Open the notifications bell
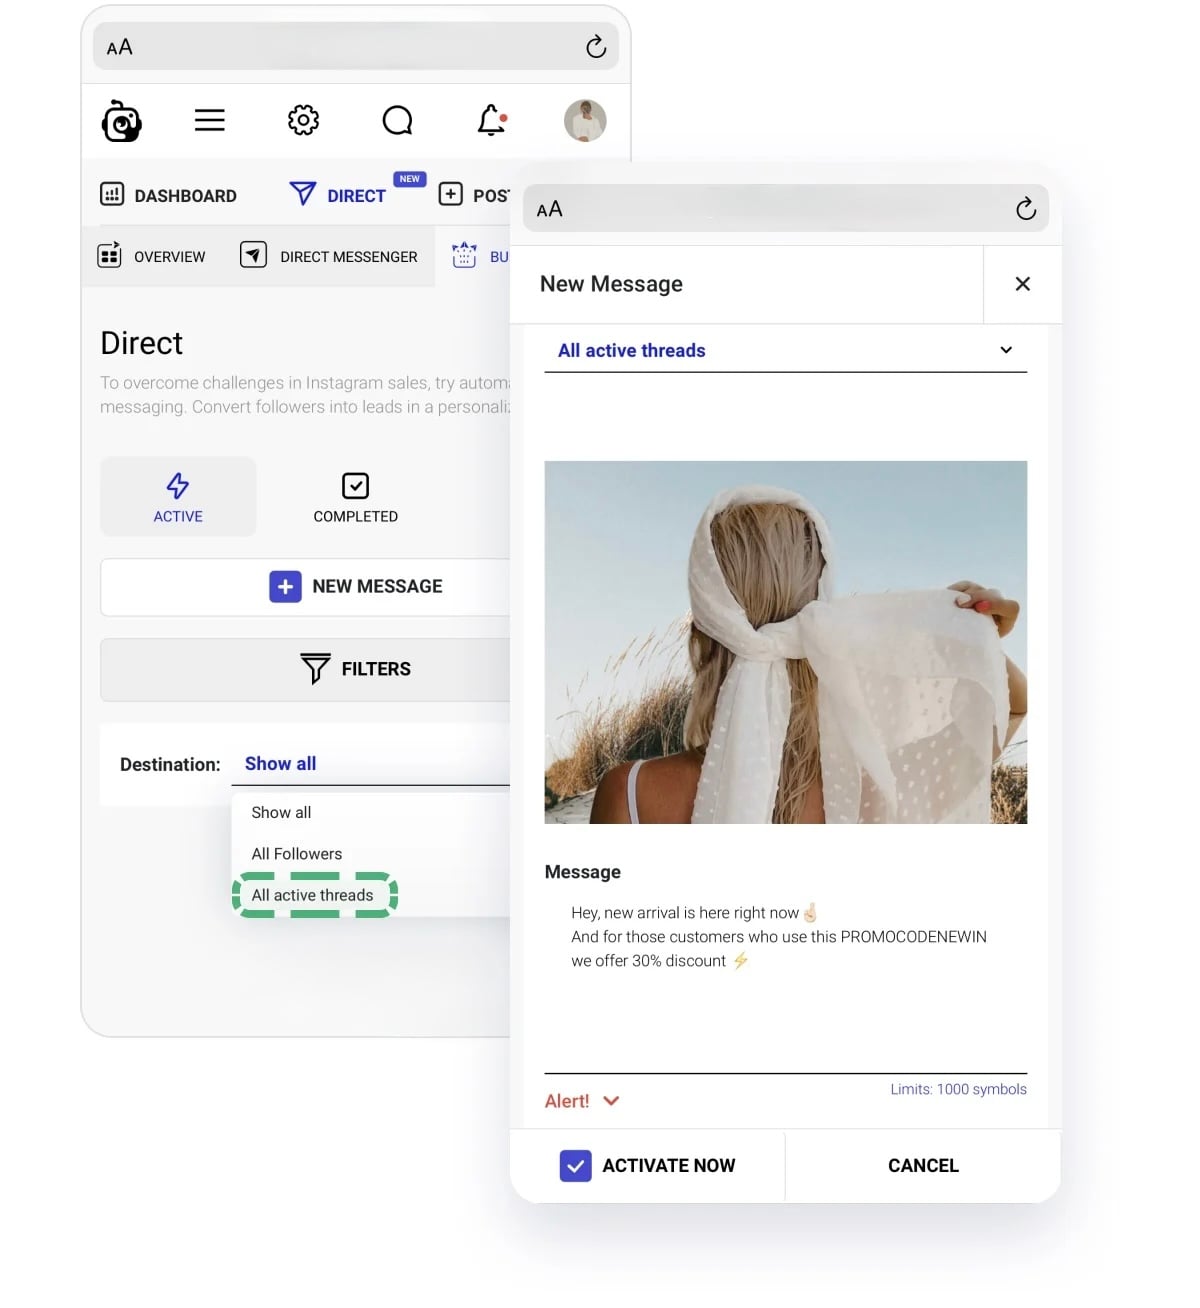This screenshot has height=1308, width=1200. pos(491,120)
